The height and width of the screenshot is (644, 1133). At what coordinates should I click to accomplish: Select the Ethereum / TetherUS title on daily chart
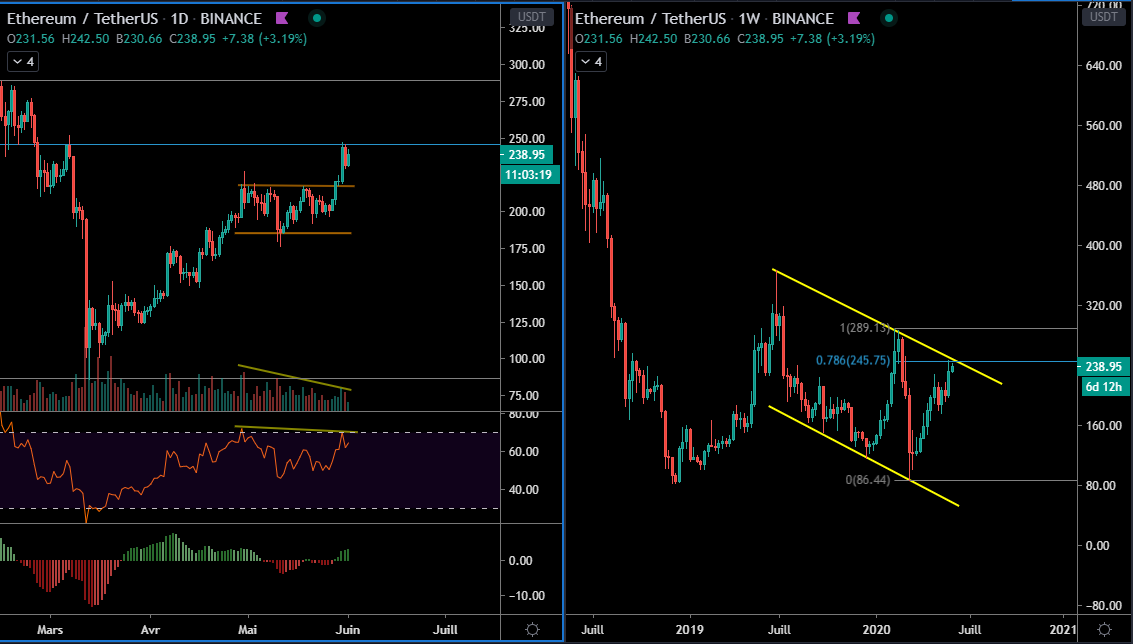[80, 18]
